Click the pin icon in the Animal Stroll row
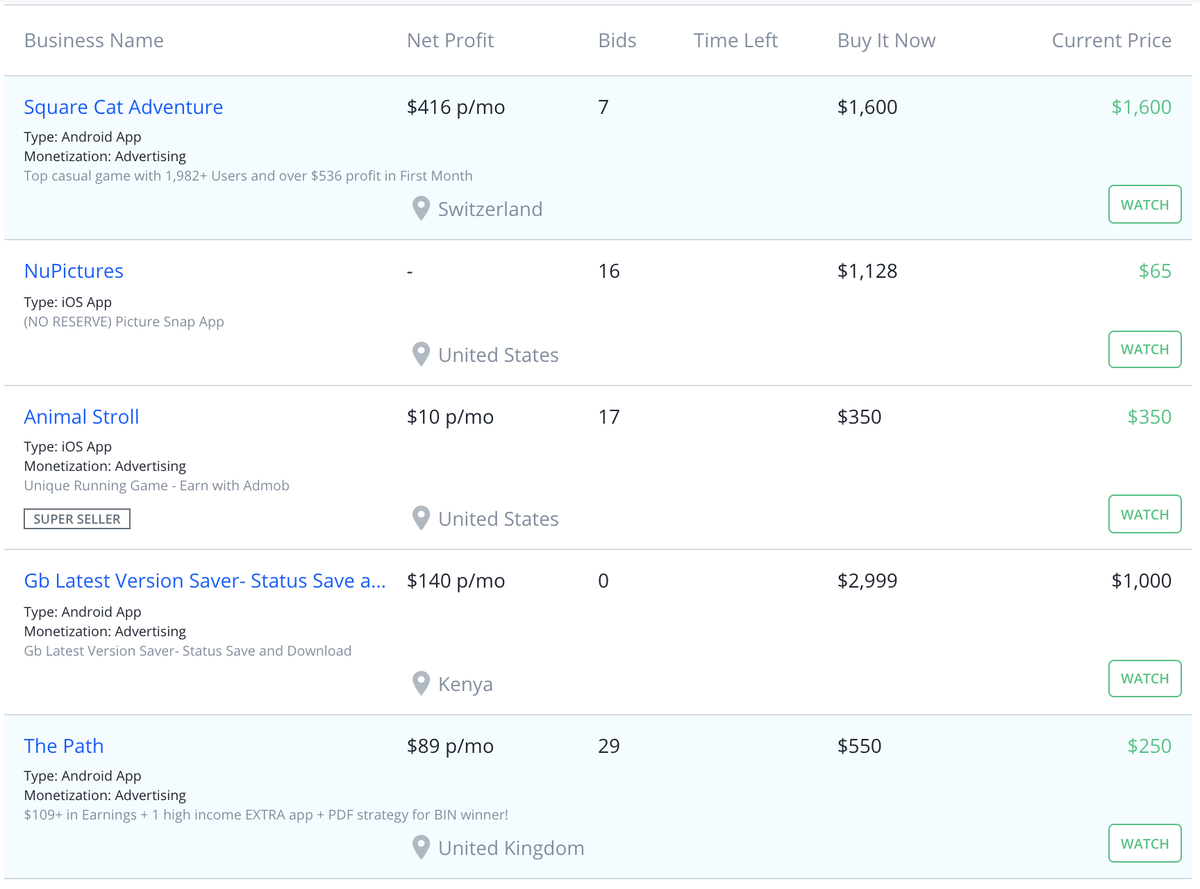Screen dimensions: 1200x889 (421, 519)
